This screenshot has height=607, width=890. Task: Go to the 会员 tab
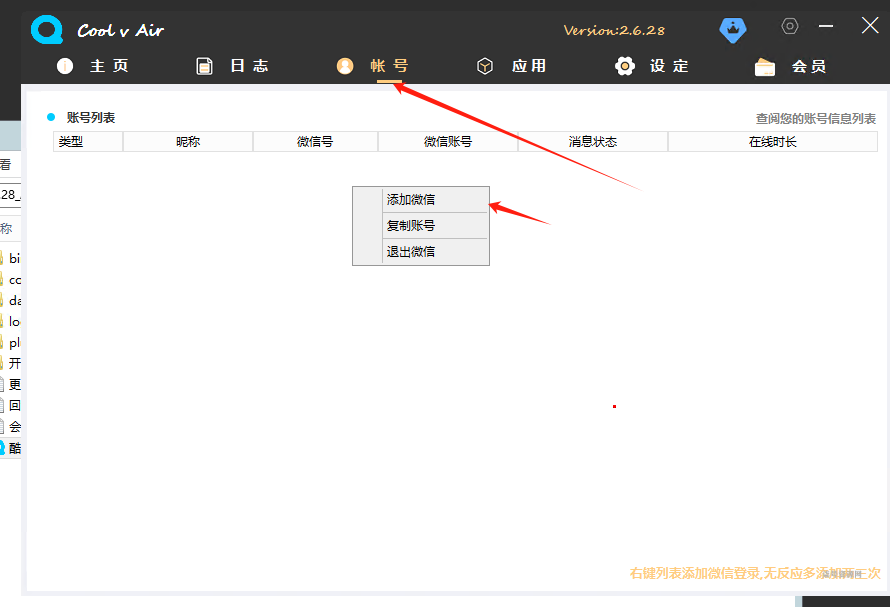click(809, 66)
